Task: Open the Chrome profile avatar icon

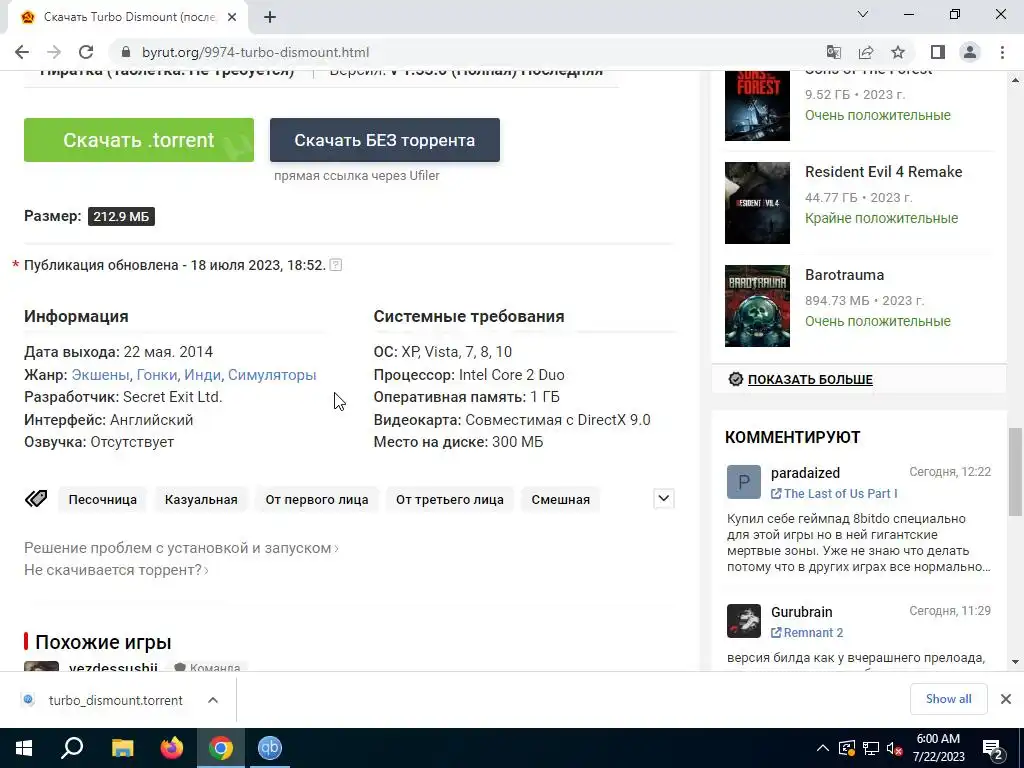Action: [x=970, y=52]
